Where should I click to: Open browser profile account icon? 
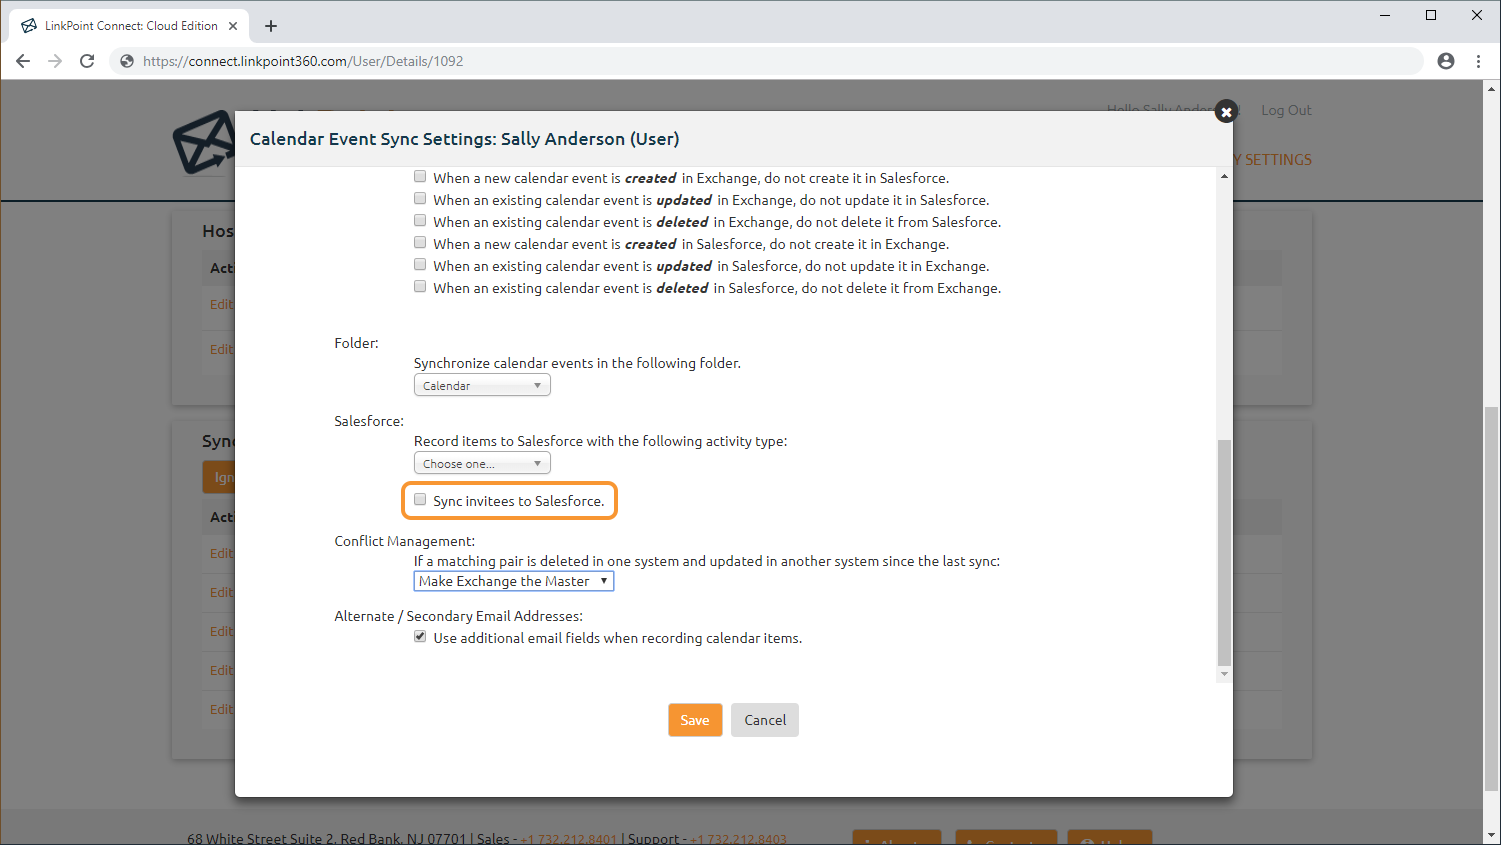pos(1446,61)
